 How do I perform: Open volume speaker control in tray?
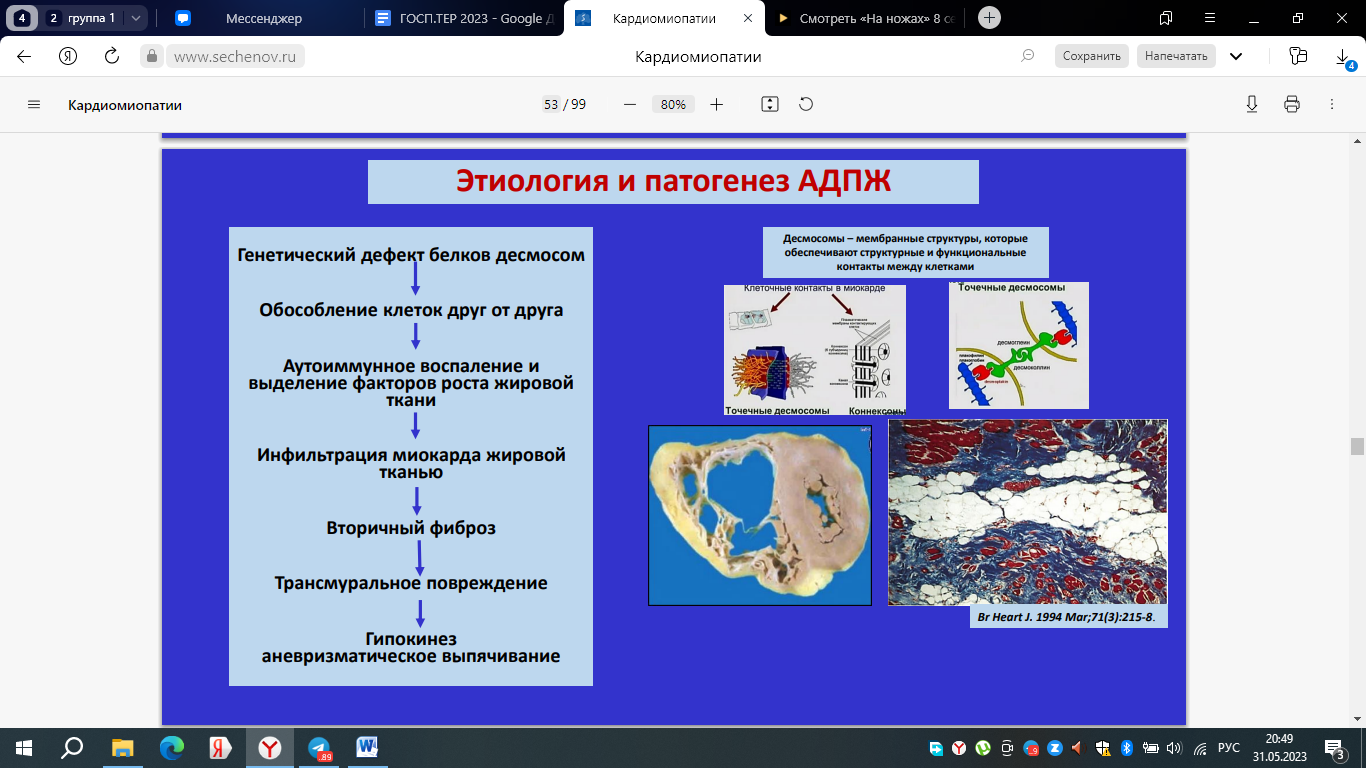1174,748
